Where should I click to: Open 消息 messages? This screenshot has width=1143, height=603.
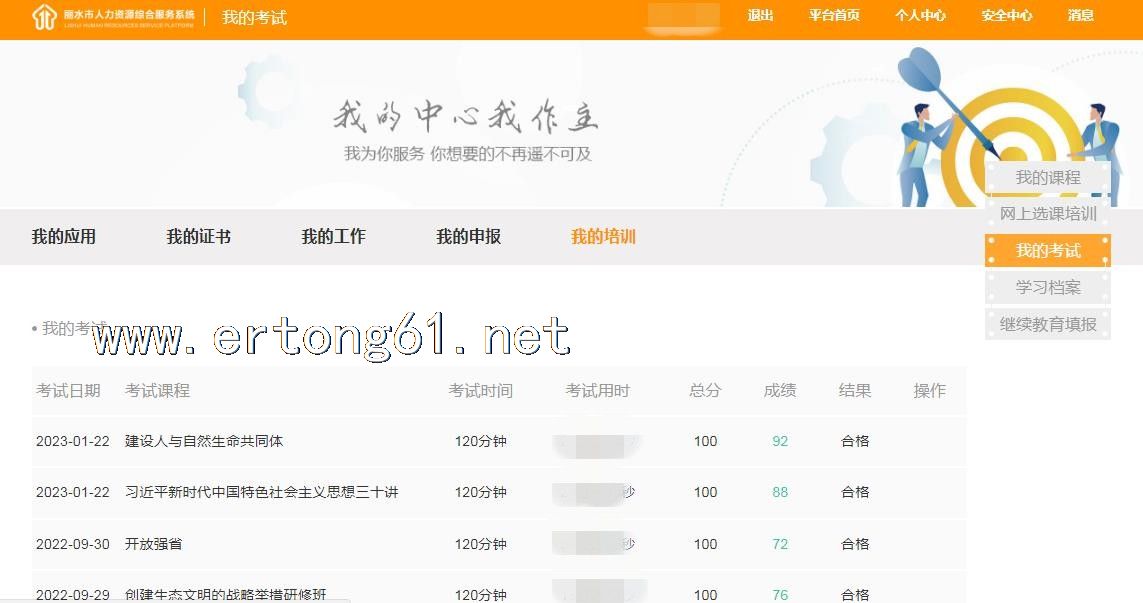pos(1080,16)
